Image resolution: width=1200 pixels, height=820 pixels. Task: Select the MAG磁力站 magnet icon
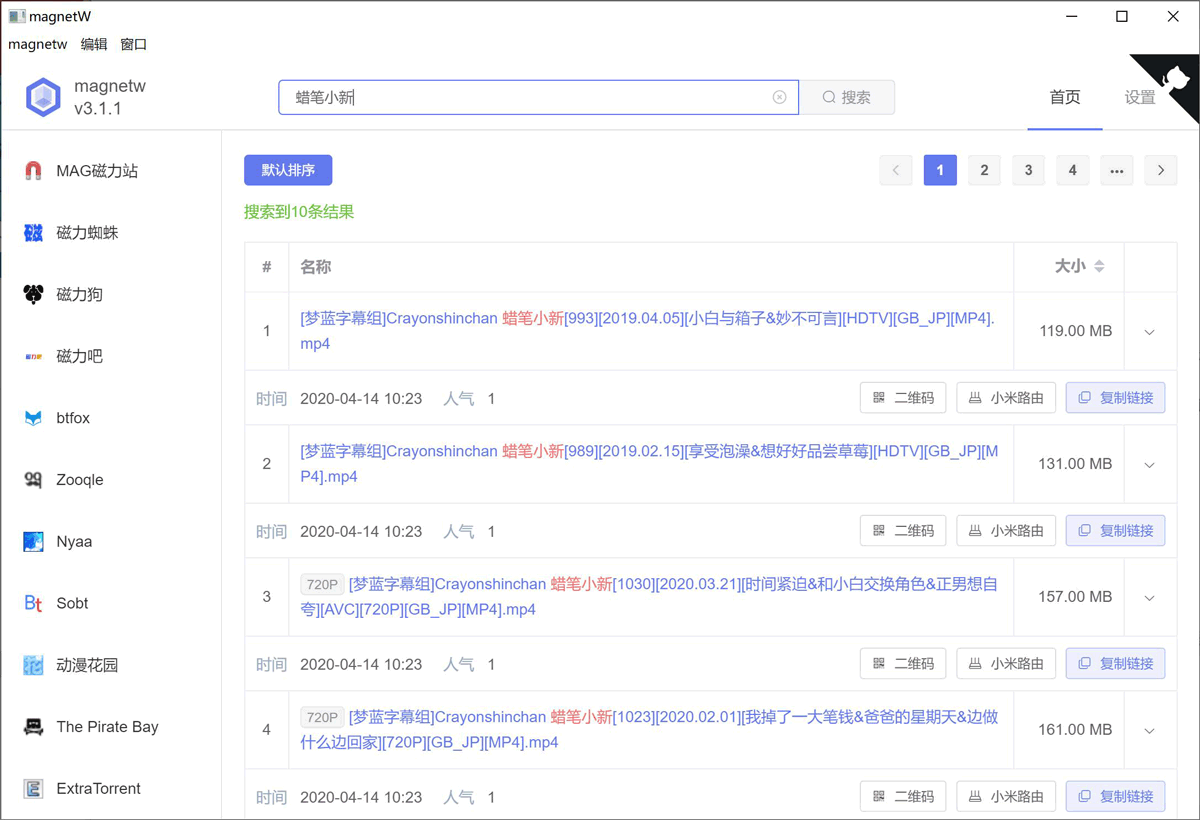point(33,171)
